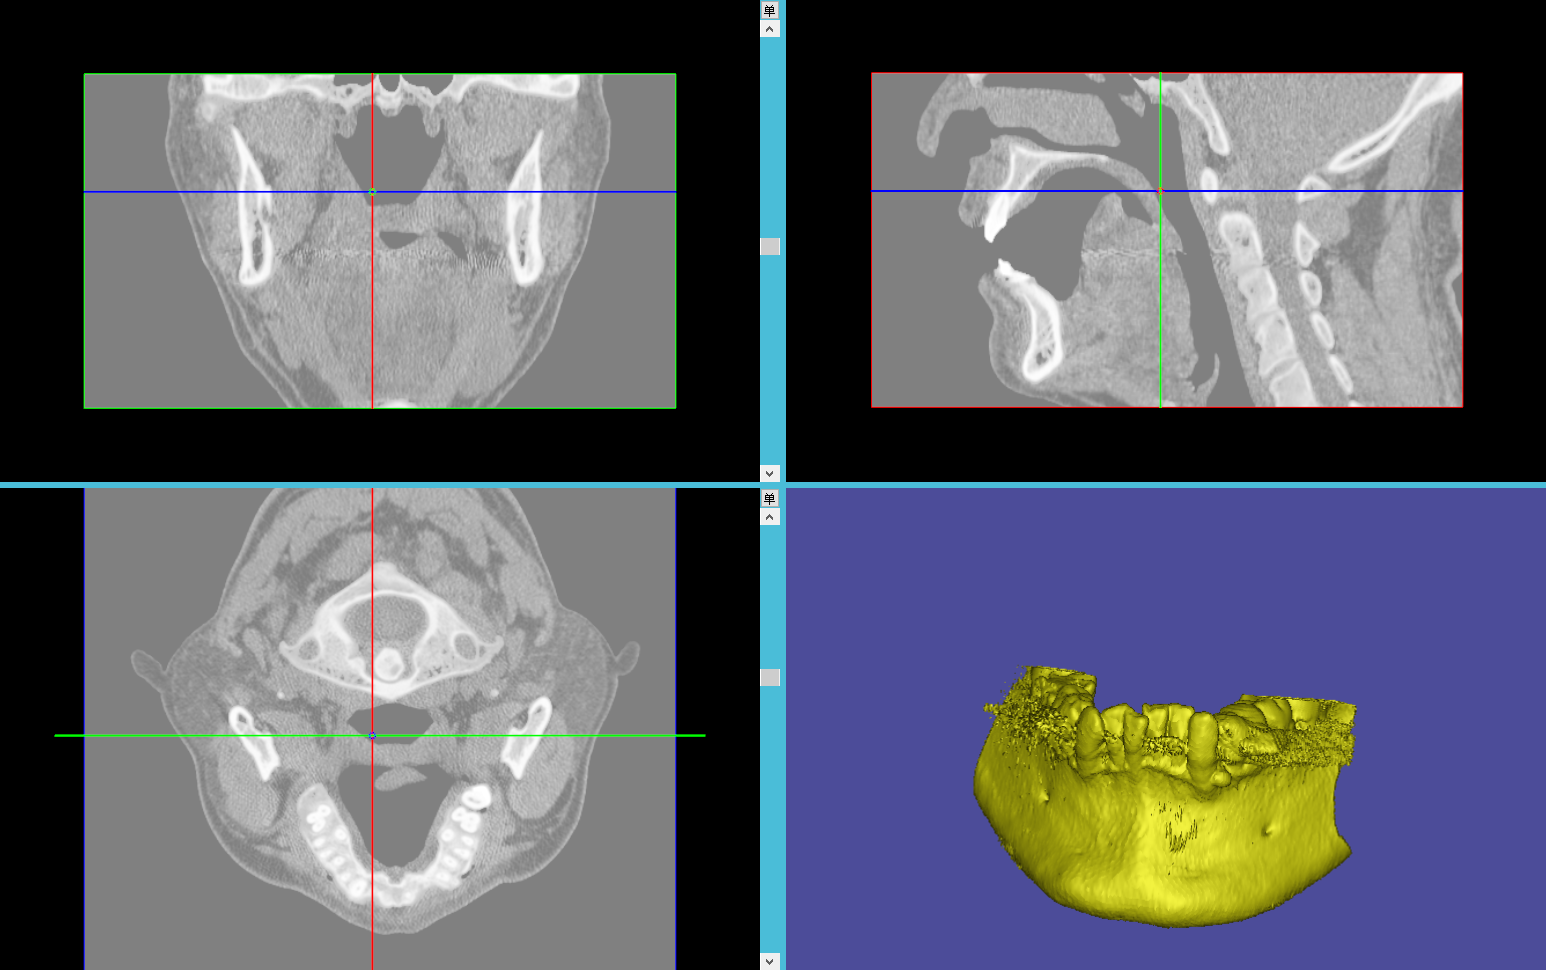Click the slider thumb of the axial slice scrollbar
The width and height of the screenshot is (1546, 970).
pos(769,677)
